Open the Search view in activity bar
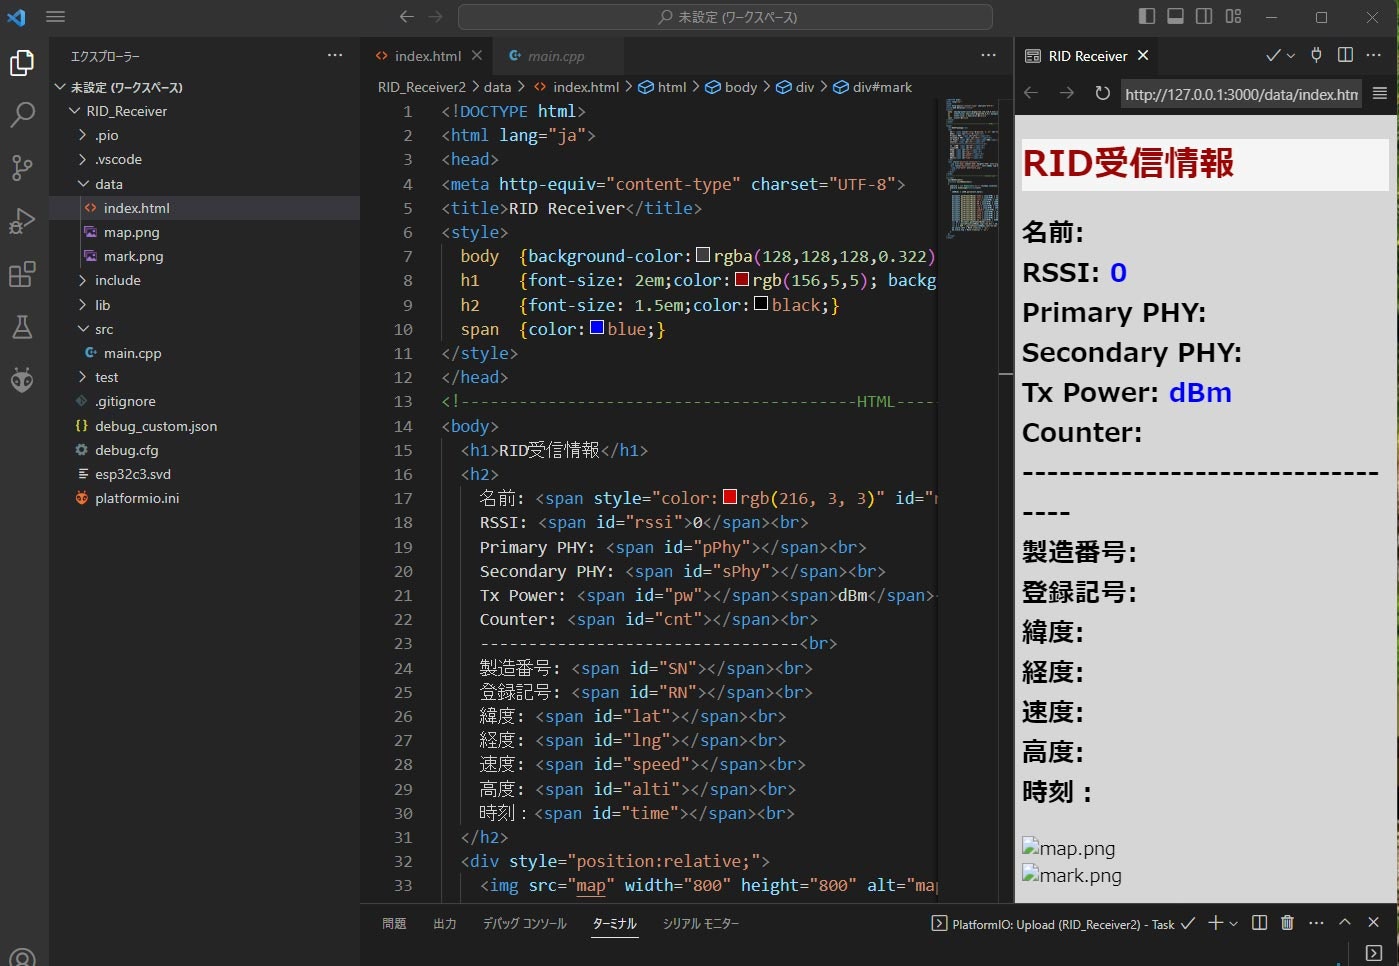This screenshot has height=966, width=1399. pyautogui.click(x=22, y=114)
